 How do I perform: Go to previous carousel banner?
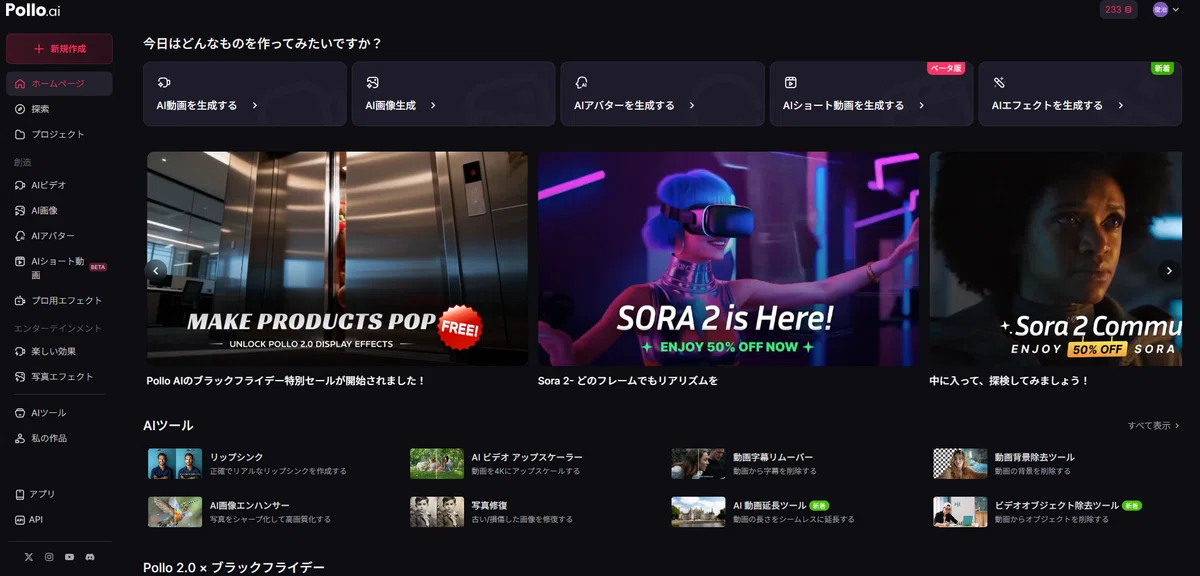click(156, 270)
